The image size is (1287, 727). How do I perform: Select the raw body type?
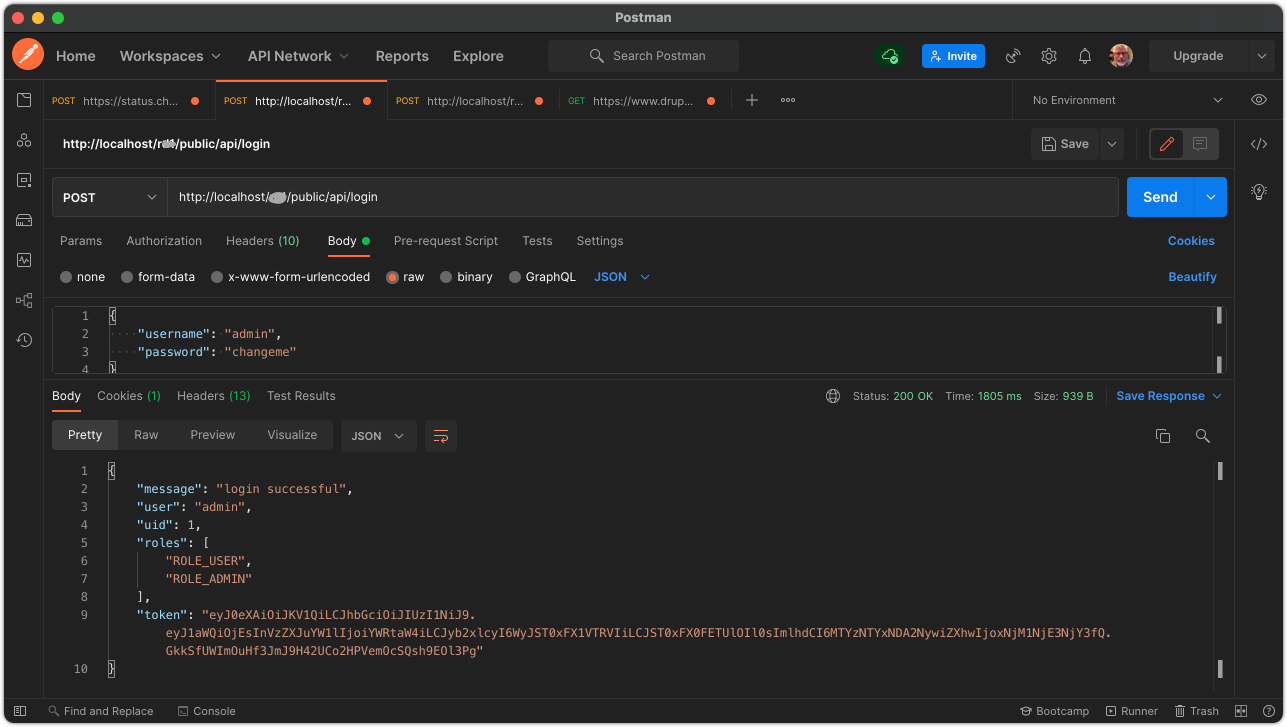pyautogui.click(x=405, y=276)
